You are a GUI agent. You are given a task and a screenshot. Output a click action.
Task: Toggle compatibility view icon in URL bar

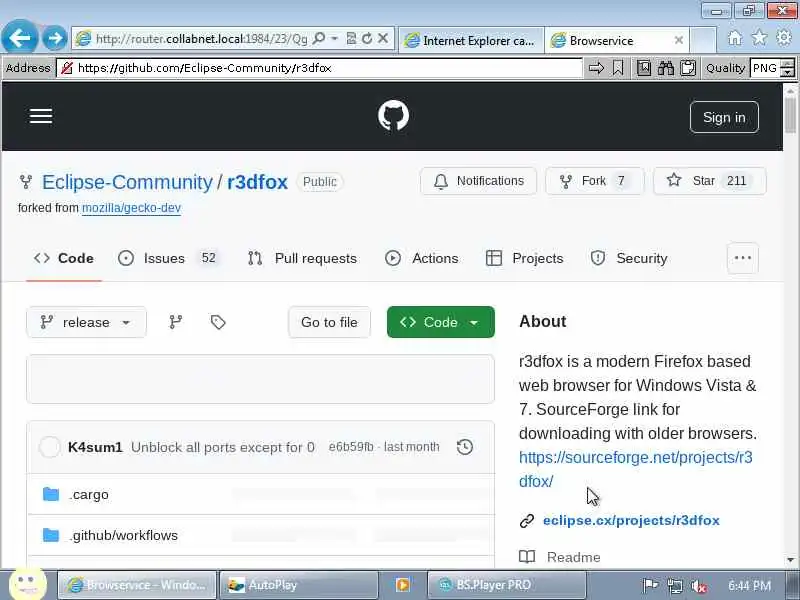point(351,38)
